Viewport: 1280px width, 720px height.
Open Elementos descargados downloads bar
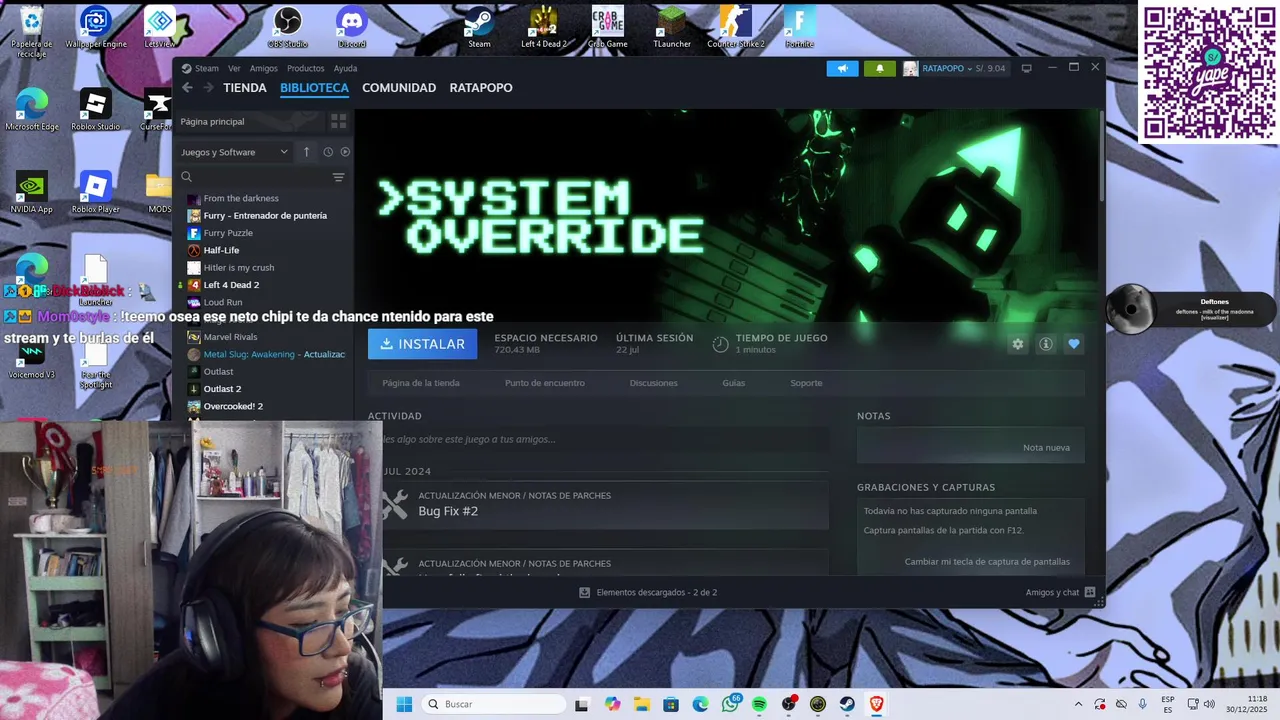[648, 592]
